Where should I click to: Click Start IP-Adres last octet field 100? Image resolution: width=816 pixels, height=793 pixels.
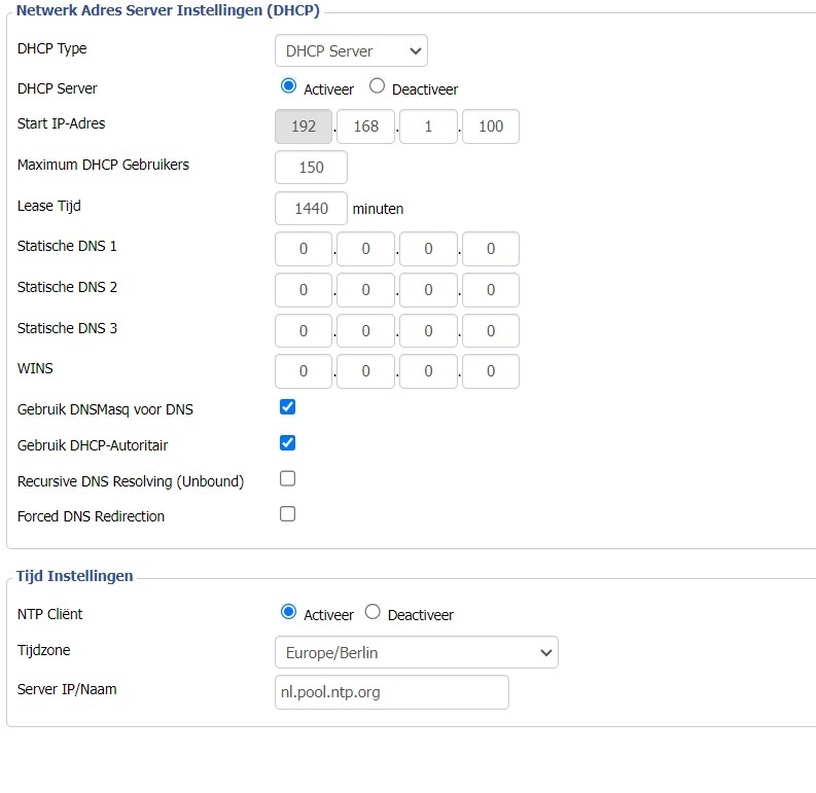pyautogui.click(x=491, y=126)
